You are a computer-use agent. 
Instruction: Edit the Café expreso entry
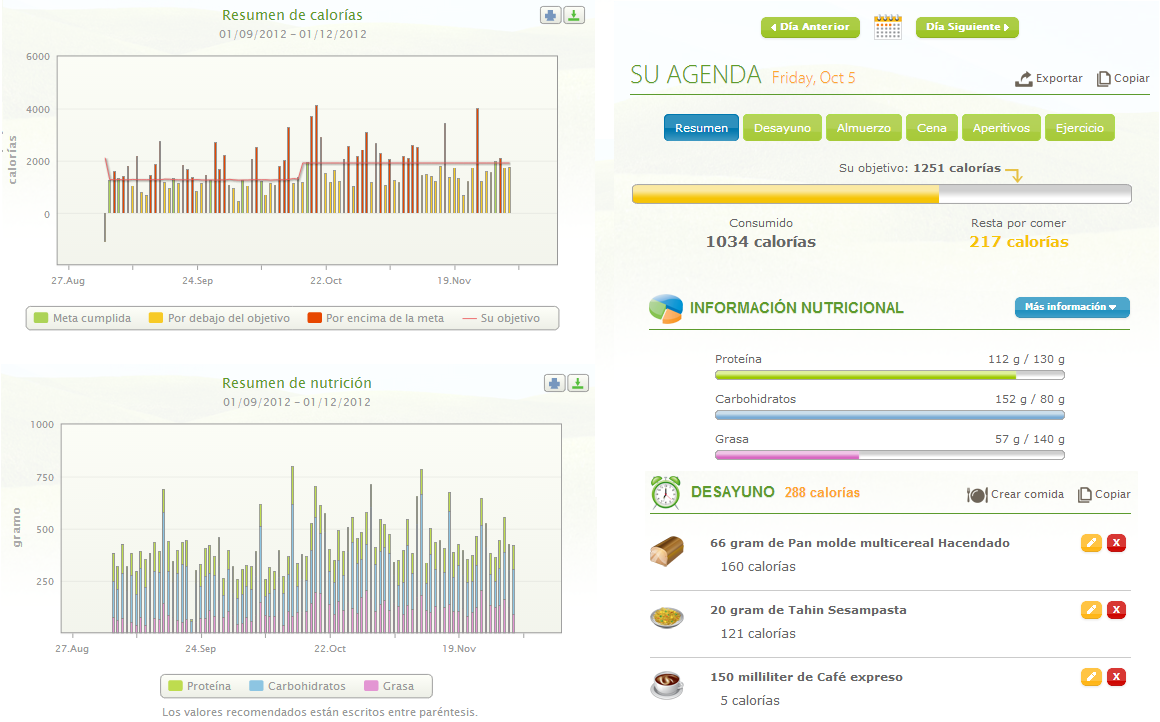click(x=1091, y=677)
